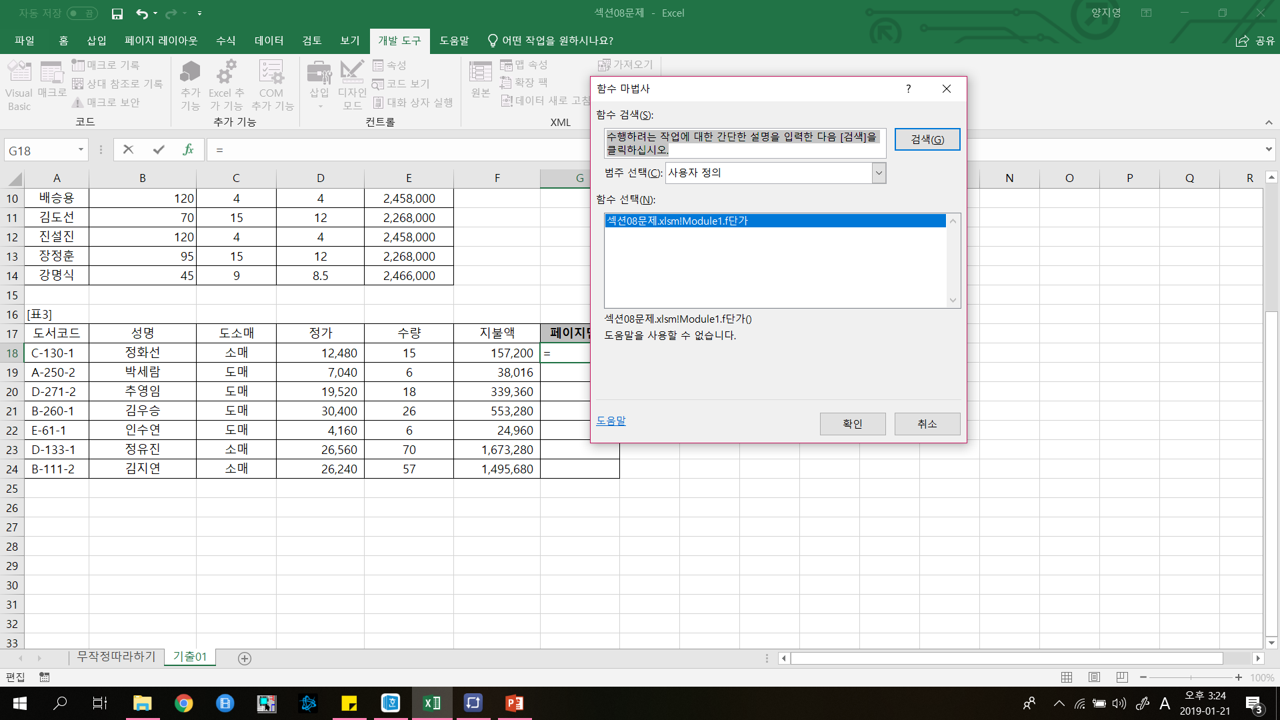Viewport: 1280px width, 720px height.
Task: Click the Macros icon in the ribbon
Action: [51, 79]
